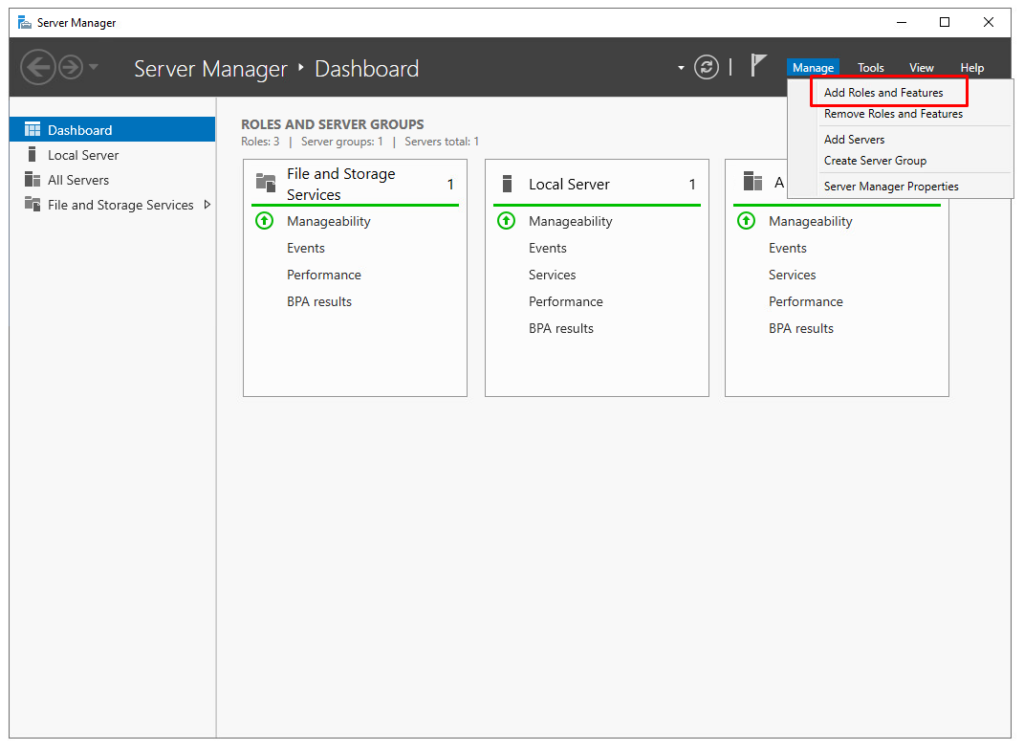Click the Refresh icon in the toolbar
The image size is (1024, 750).
707,67
